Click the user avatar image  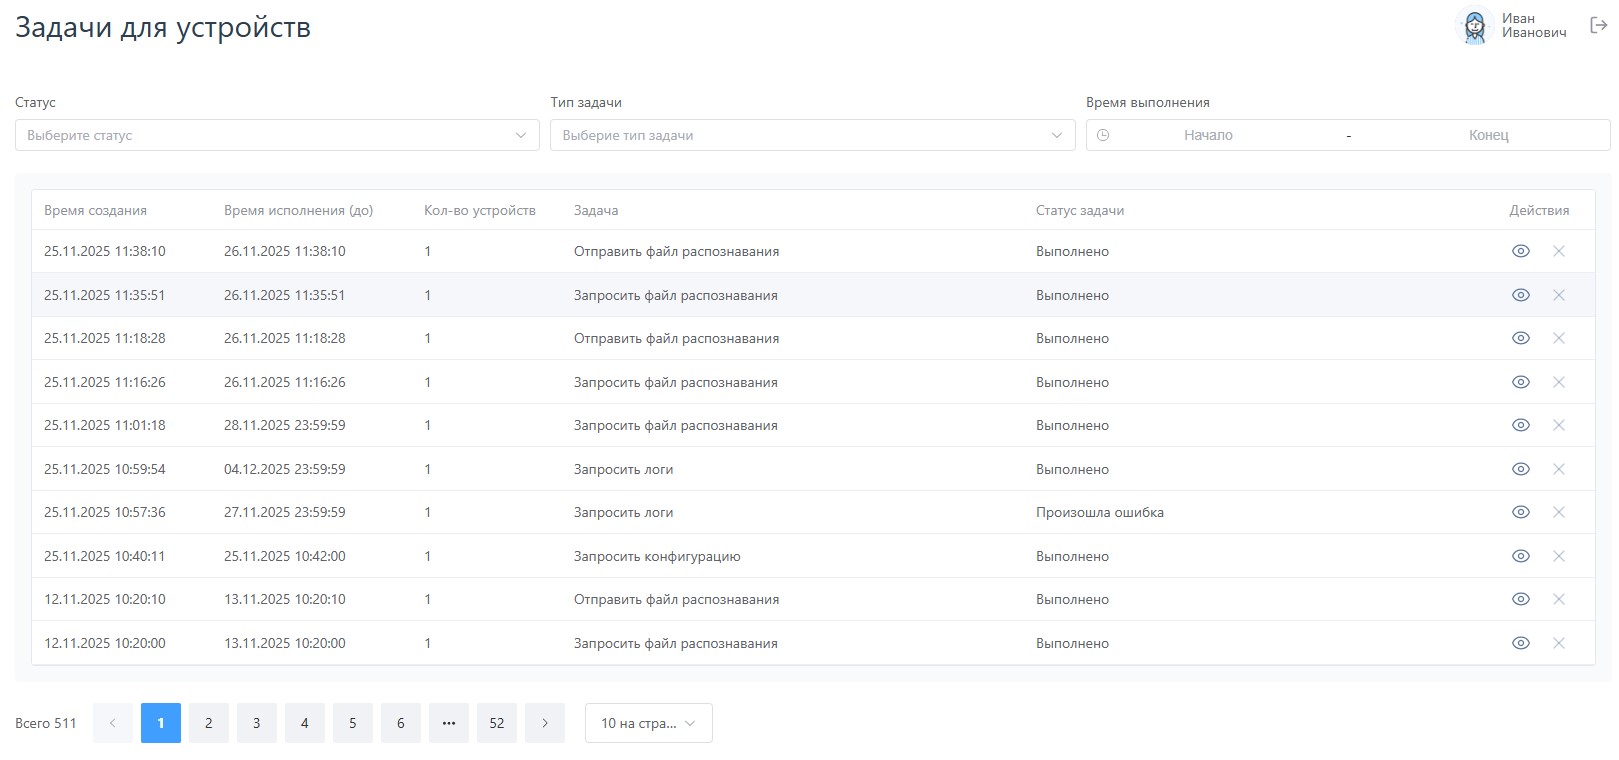pyautogui.click(x=1474, y=26)
